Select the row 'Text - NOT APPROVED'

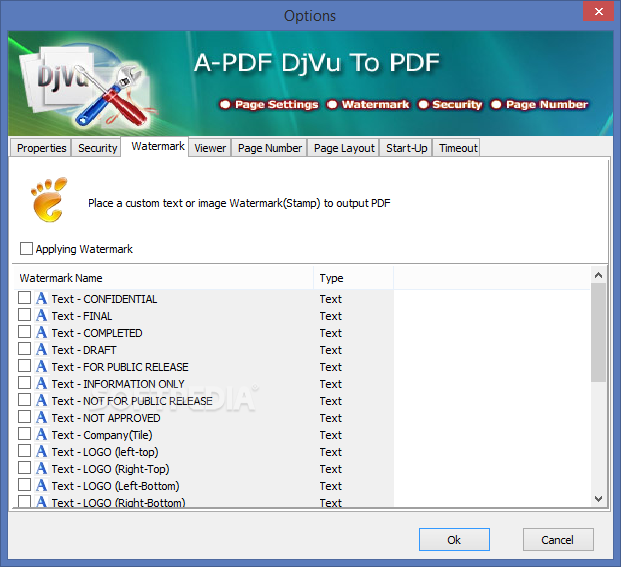point(204,418)
